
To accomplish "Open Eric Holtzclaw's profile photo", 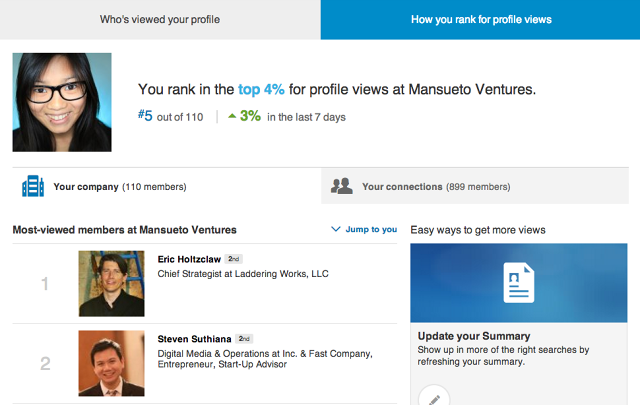I will pyautogui.click(x=111, y=284).
